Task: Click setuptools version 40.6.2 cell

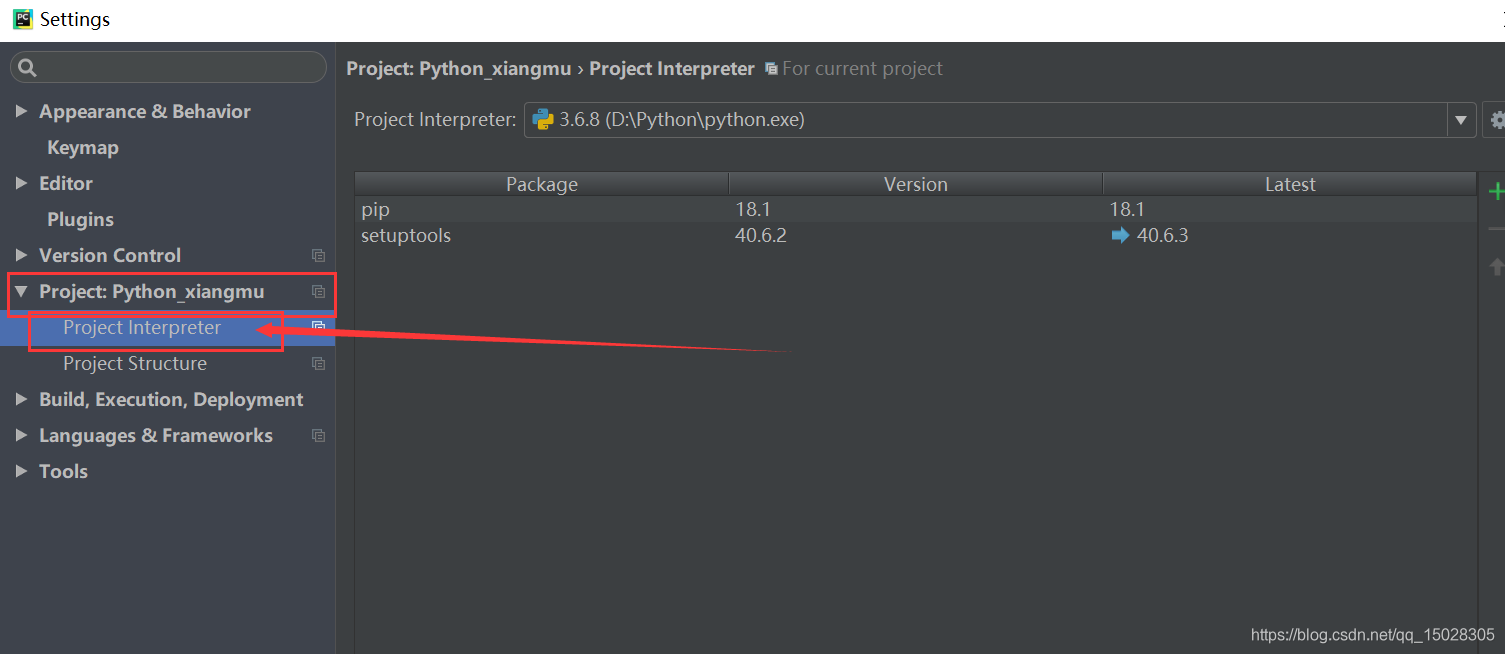Action: pos(761,236)
